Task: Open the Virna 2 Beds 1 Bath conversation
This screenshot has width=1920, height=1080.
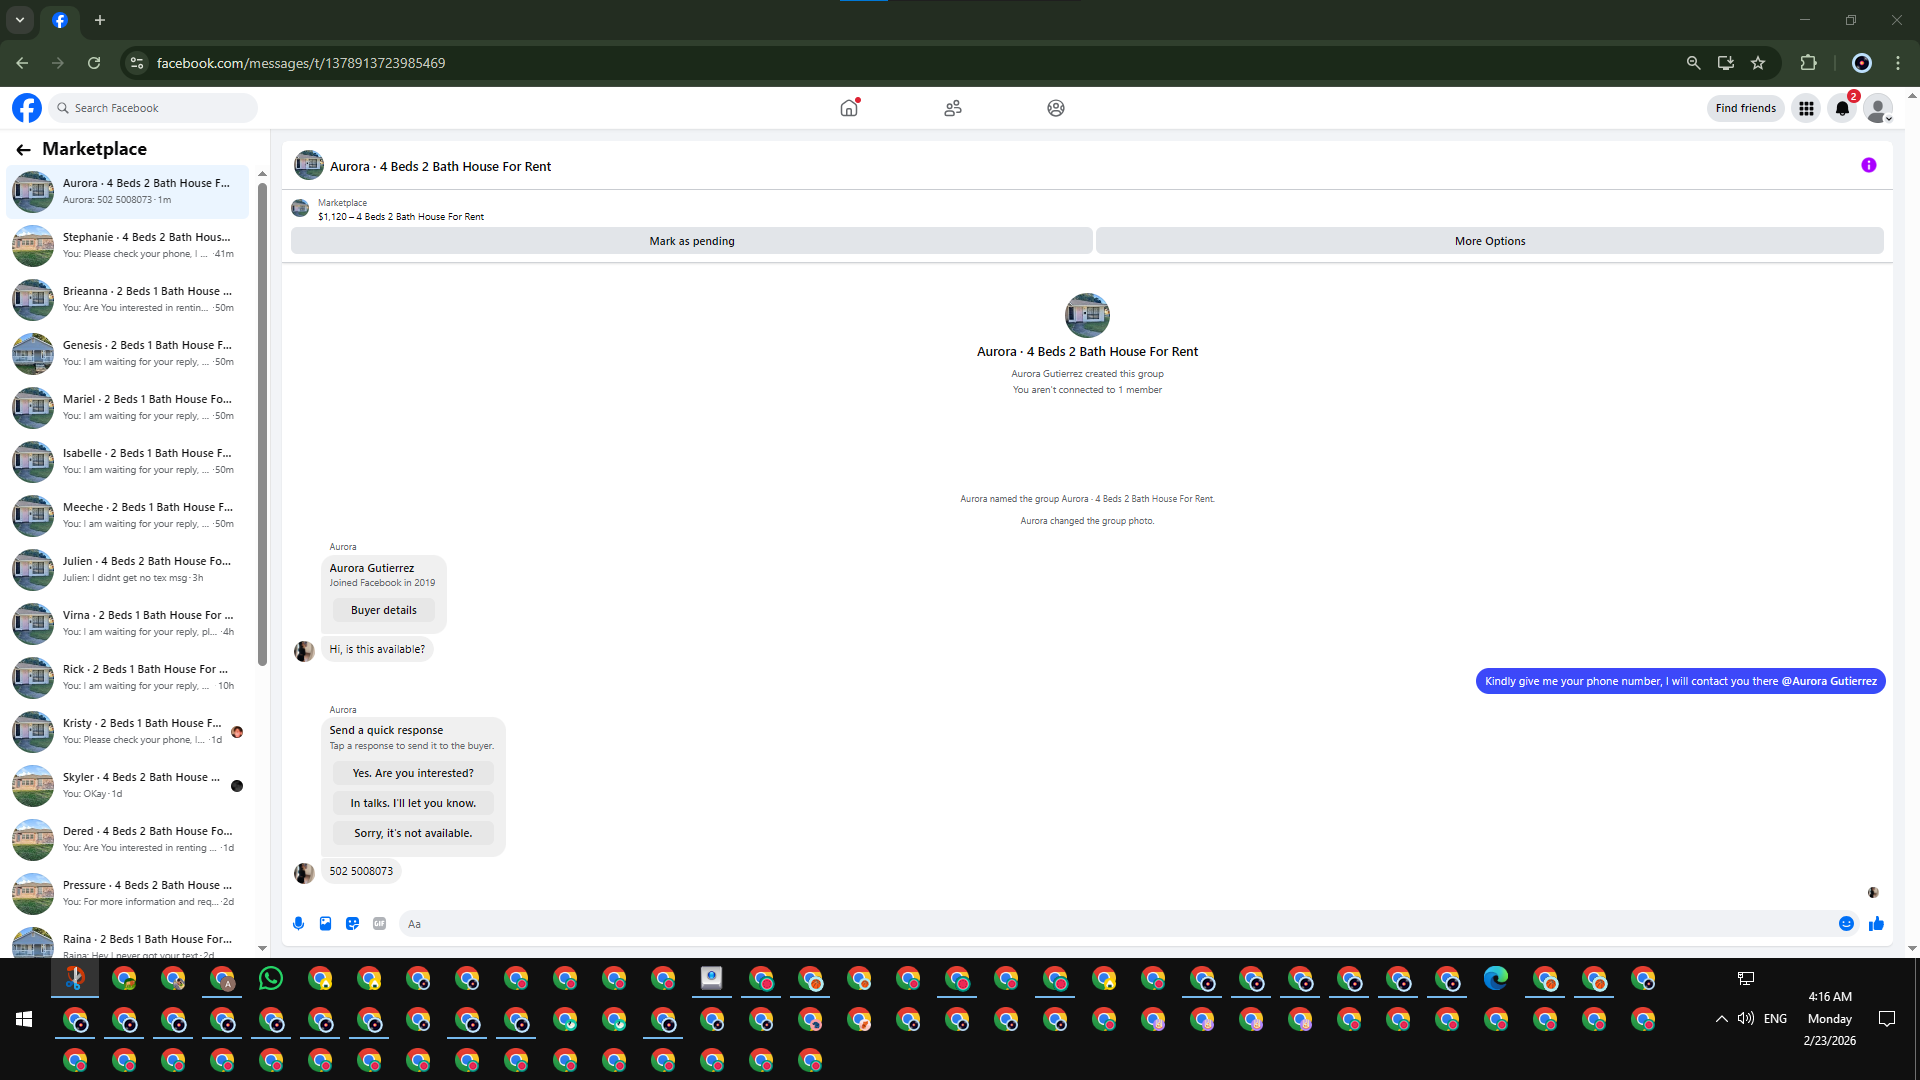Action: pos(128,624)
